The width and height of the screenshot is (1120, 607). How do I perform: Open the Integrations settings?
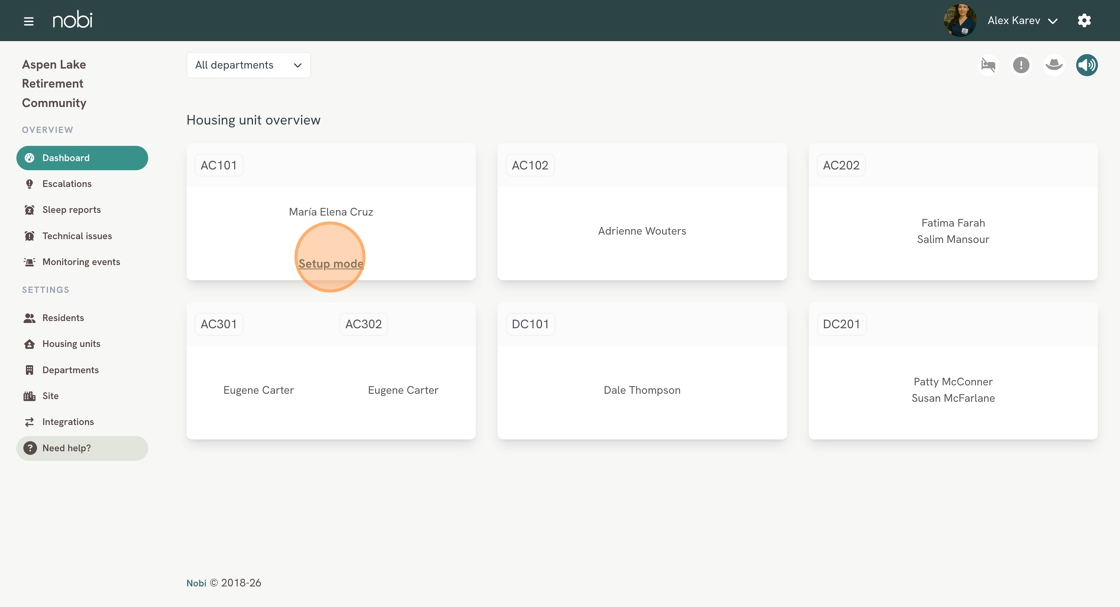[x=68, y=422]
